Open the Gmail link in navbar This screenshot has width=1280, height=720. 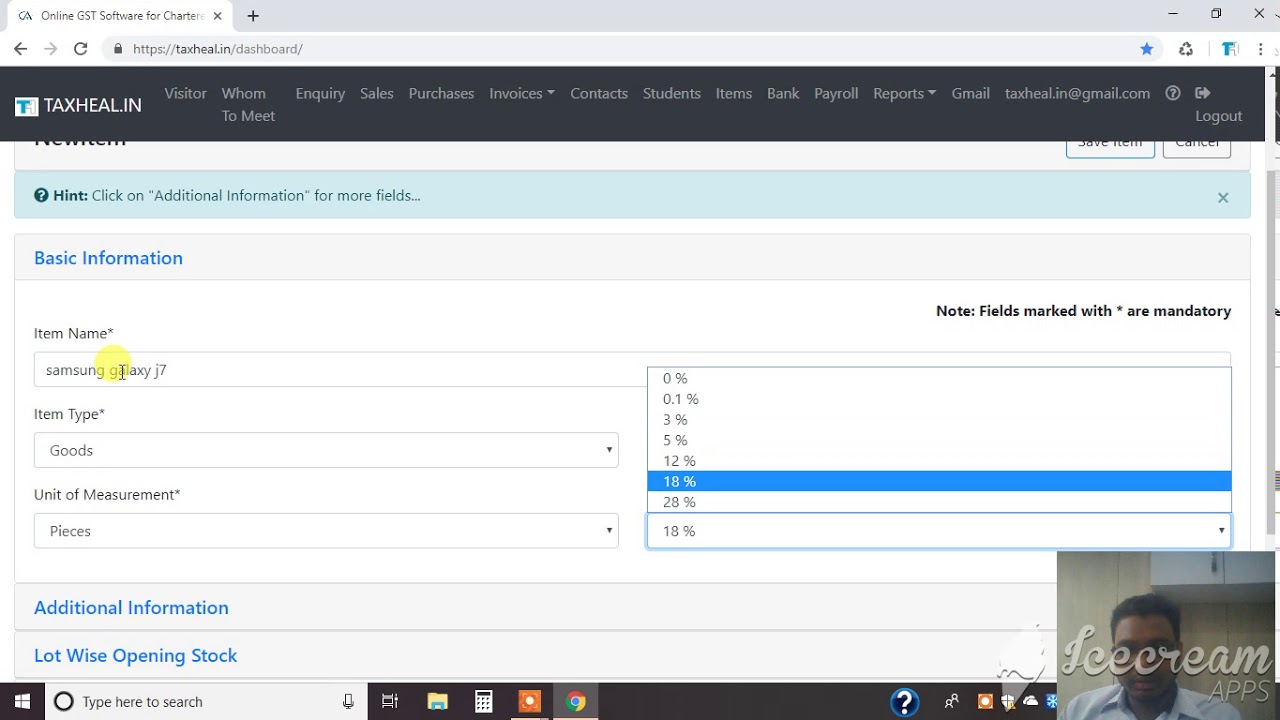(970, 93)
